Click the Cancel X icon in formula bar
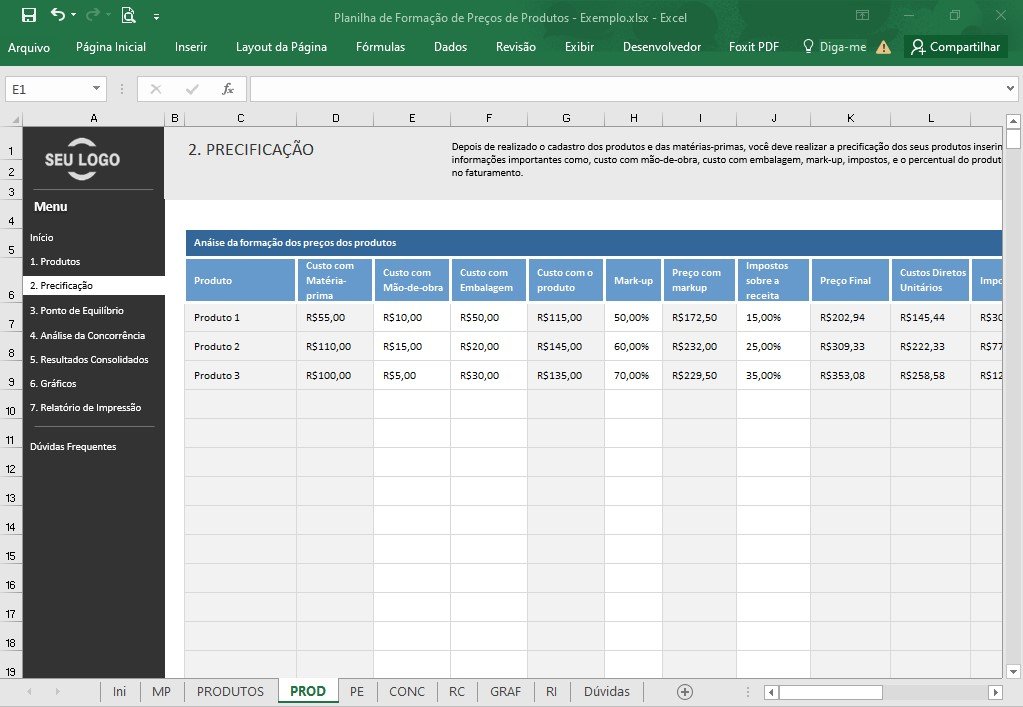 (155, 89)
